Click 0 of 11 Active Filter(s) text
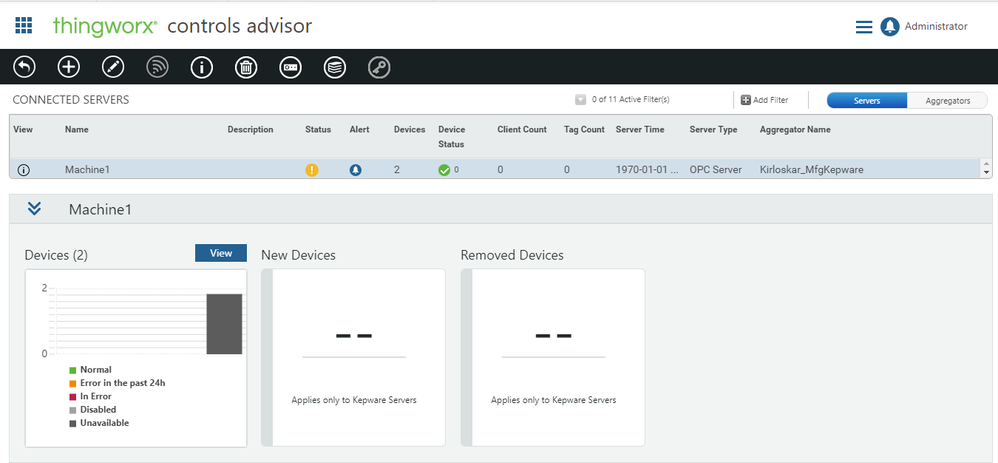Viewport: 998px width, 463px height. click(x=630, y=100)
